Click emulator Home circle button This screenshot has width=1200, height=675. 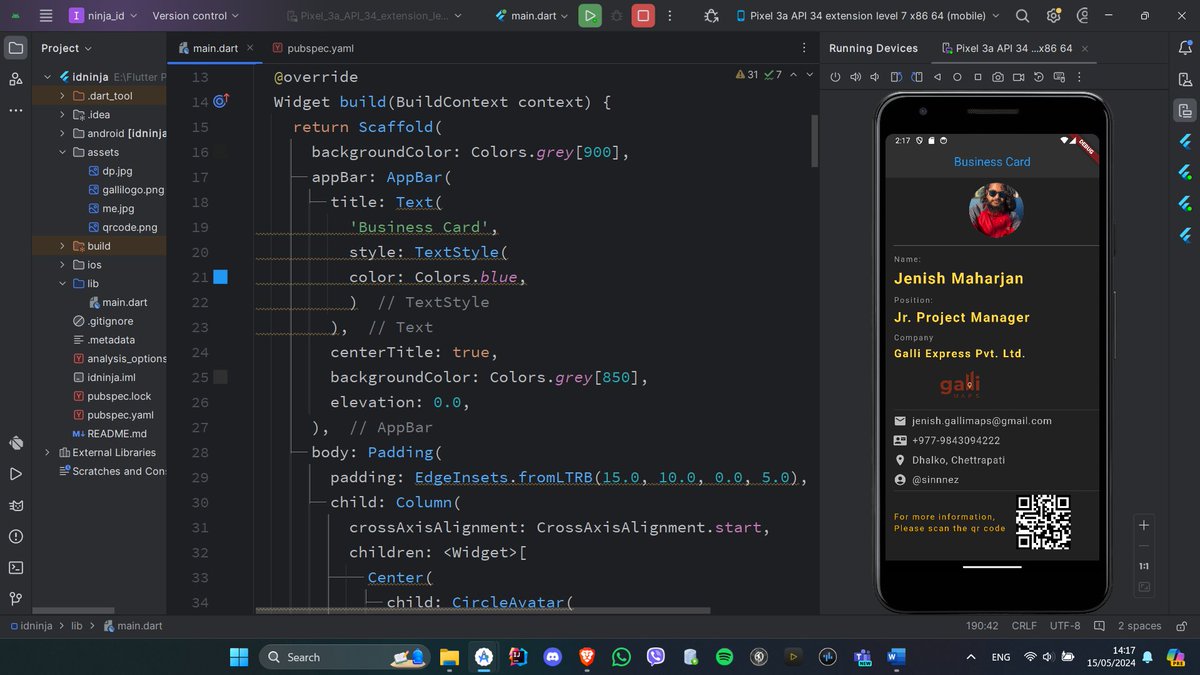pyautogui.click(x=957, y=77)
